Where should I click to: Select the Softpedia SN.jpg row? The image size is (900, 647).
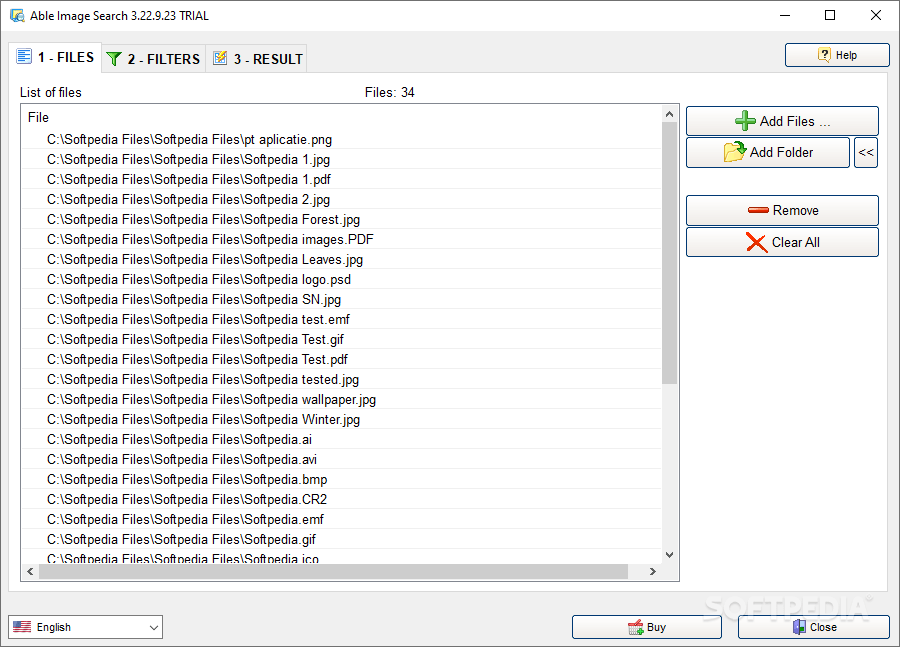click(342, 300)
